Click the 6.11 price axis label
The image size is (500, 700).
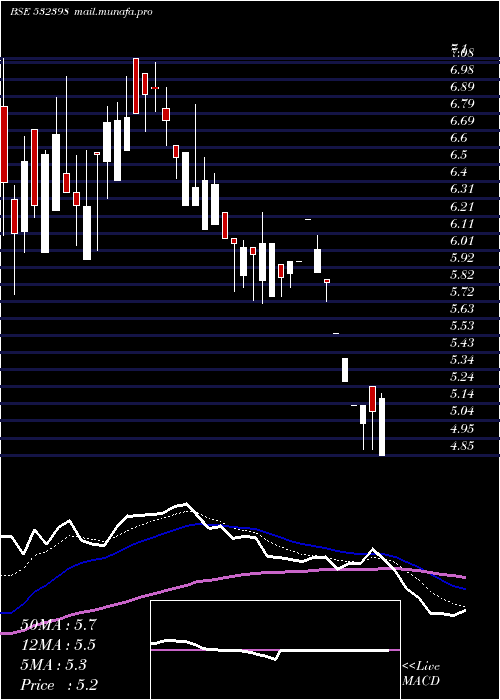462,224
